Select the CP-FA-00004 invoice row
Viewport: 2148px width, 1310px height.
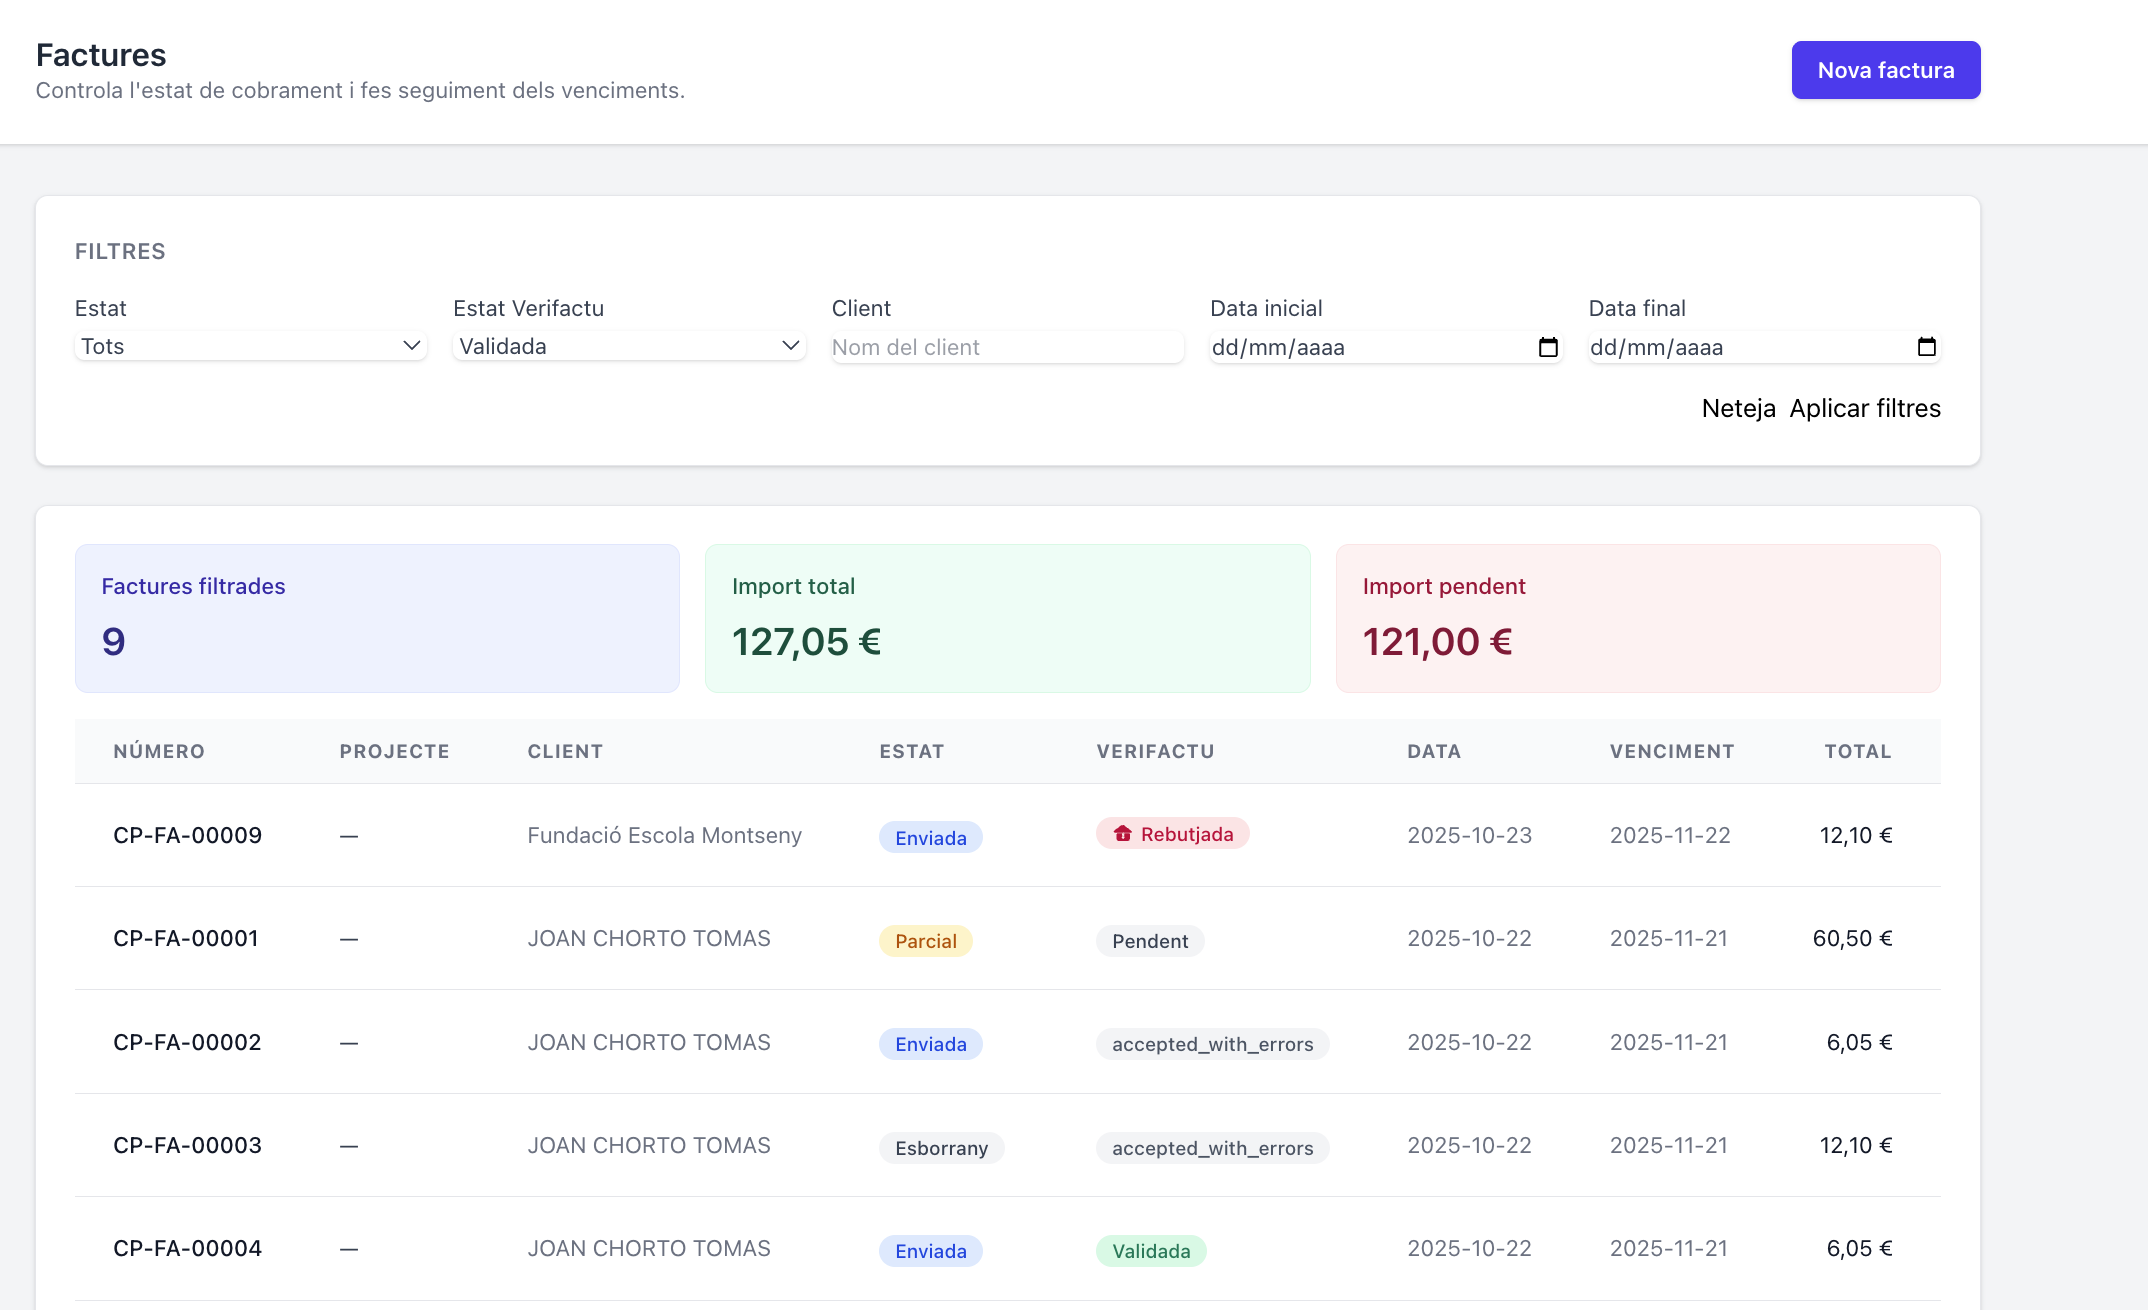[1007, 1248]
